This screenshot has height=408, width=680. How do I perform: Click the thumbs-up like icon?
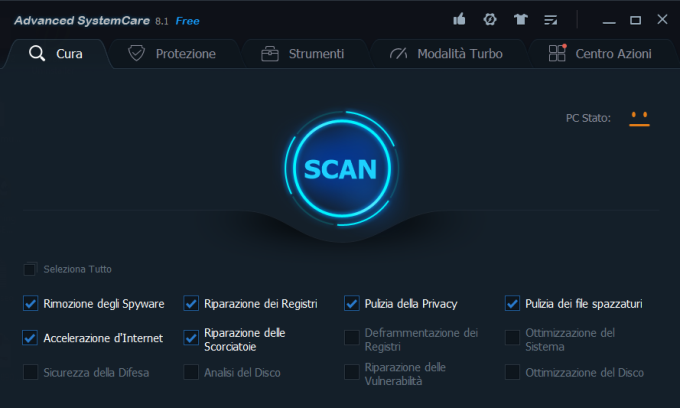click(459, 20)
